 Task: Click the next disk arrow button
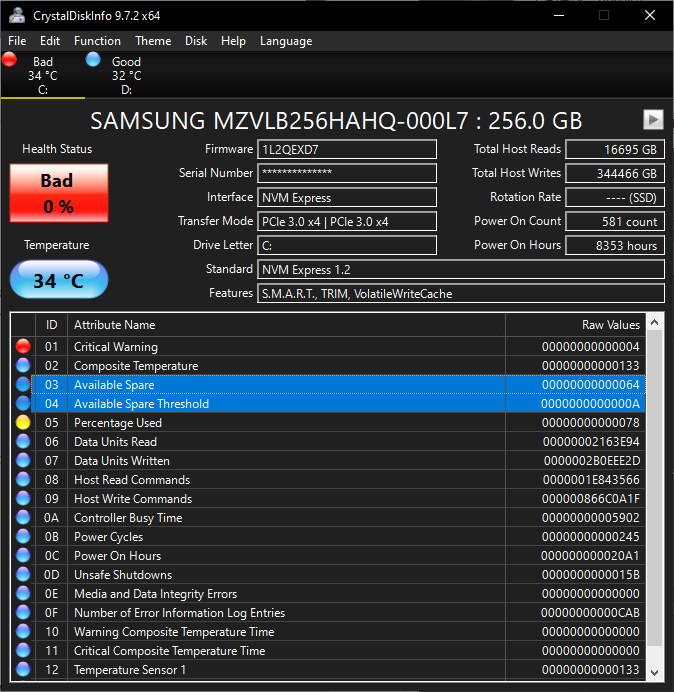(653, 119)
